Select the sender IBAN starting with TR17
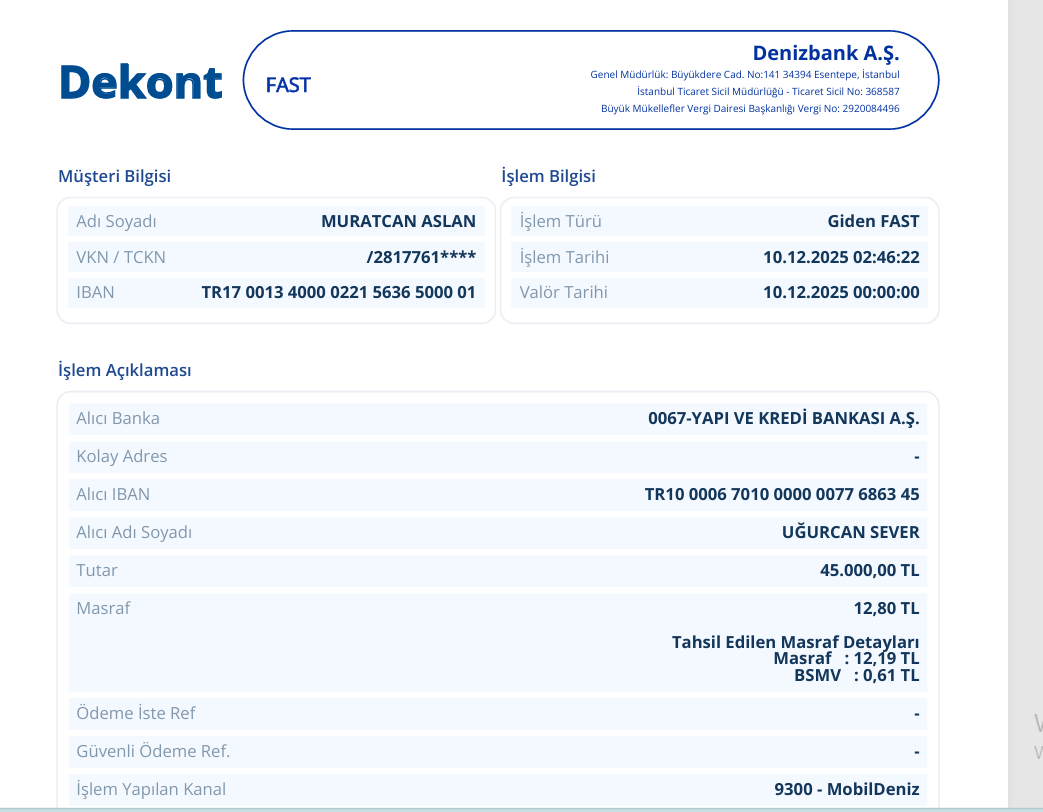Viewport: 1043px width, 812px height. (x=339, y=292)
